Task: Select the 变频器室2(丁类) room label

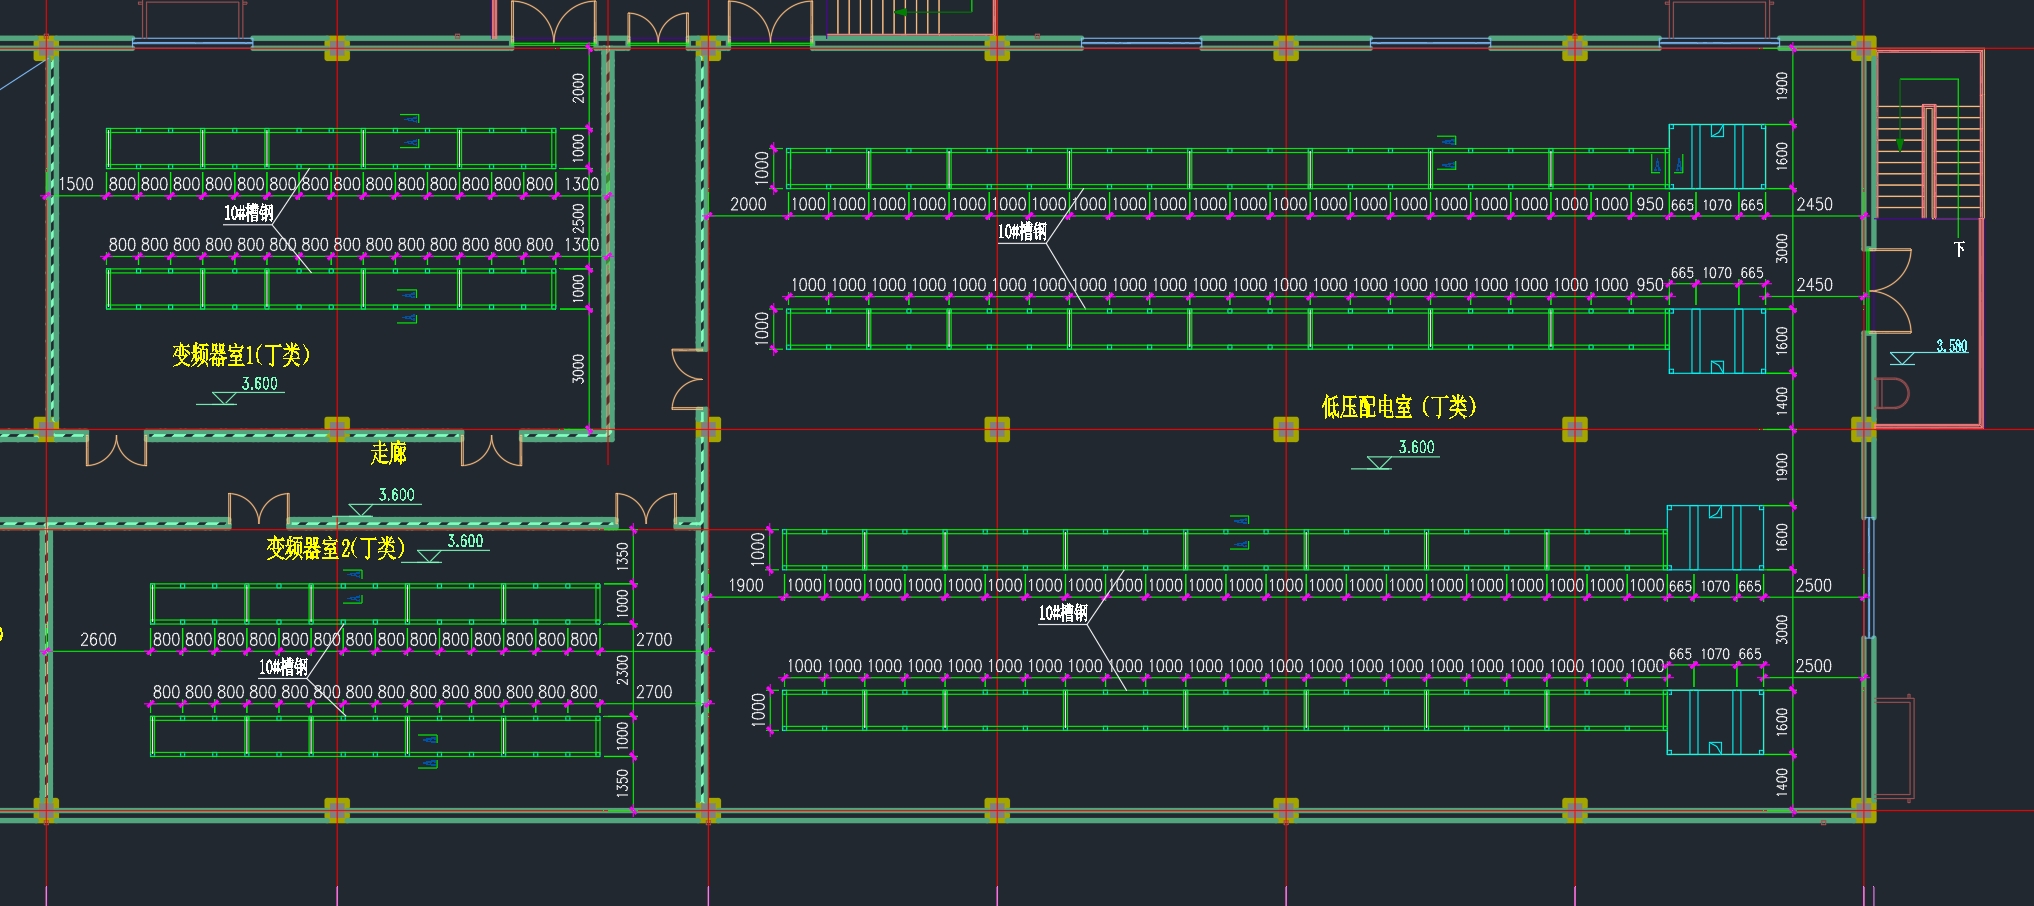Action: [335, 548]
